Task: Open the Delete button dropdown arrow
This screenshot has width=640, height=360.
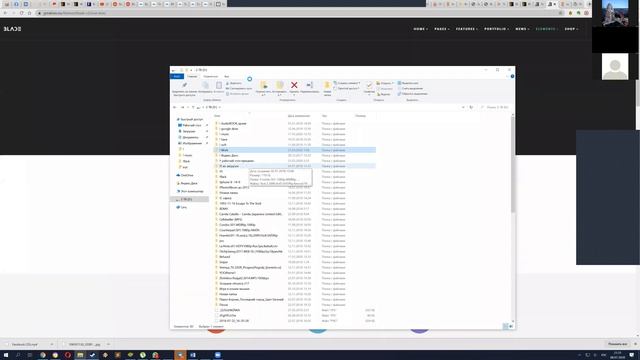Action: click(x=294, y=95)
